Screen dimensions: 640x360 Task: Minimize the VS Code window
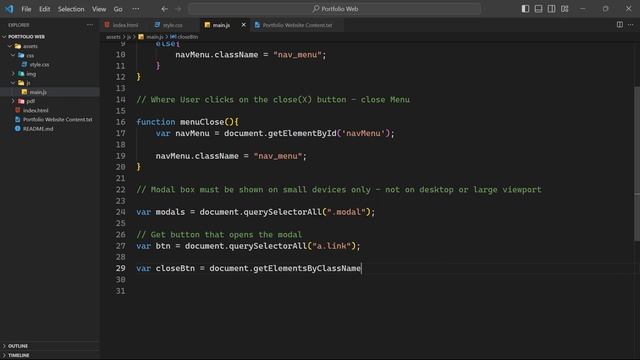point(583,9)
